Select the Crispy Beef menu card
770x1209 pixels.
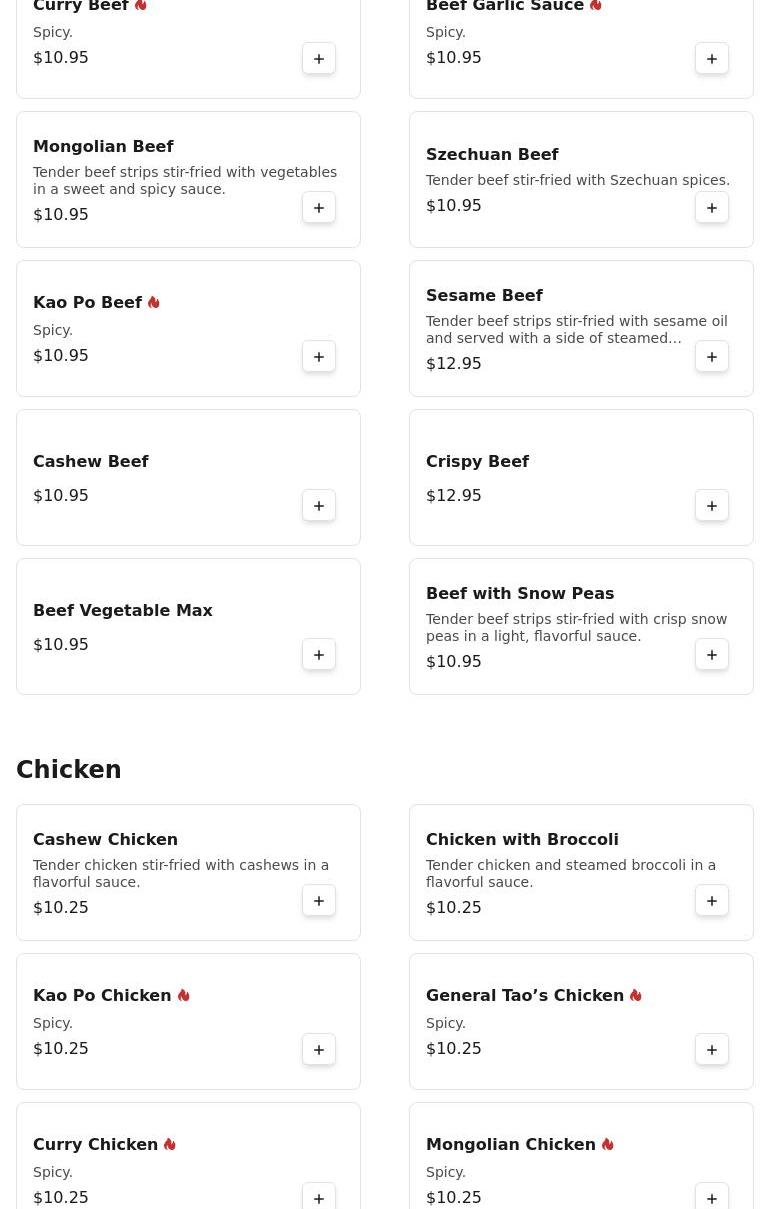coord(581,477)
